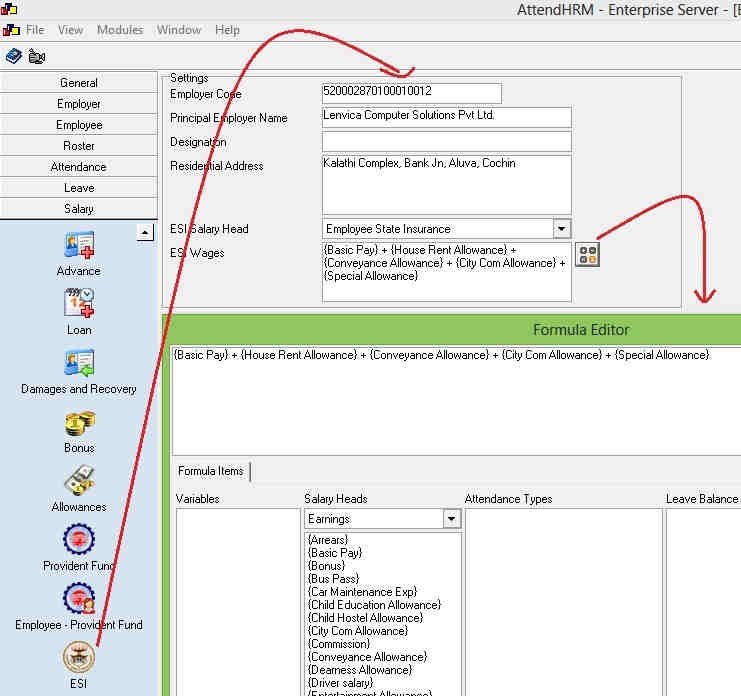Image resolution: width=741 pixels, height=696 pixels.
Task: Open the Window menu
Action: (x=179, y=30)
